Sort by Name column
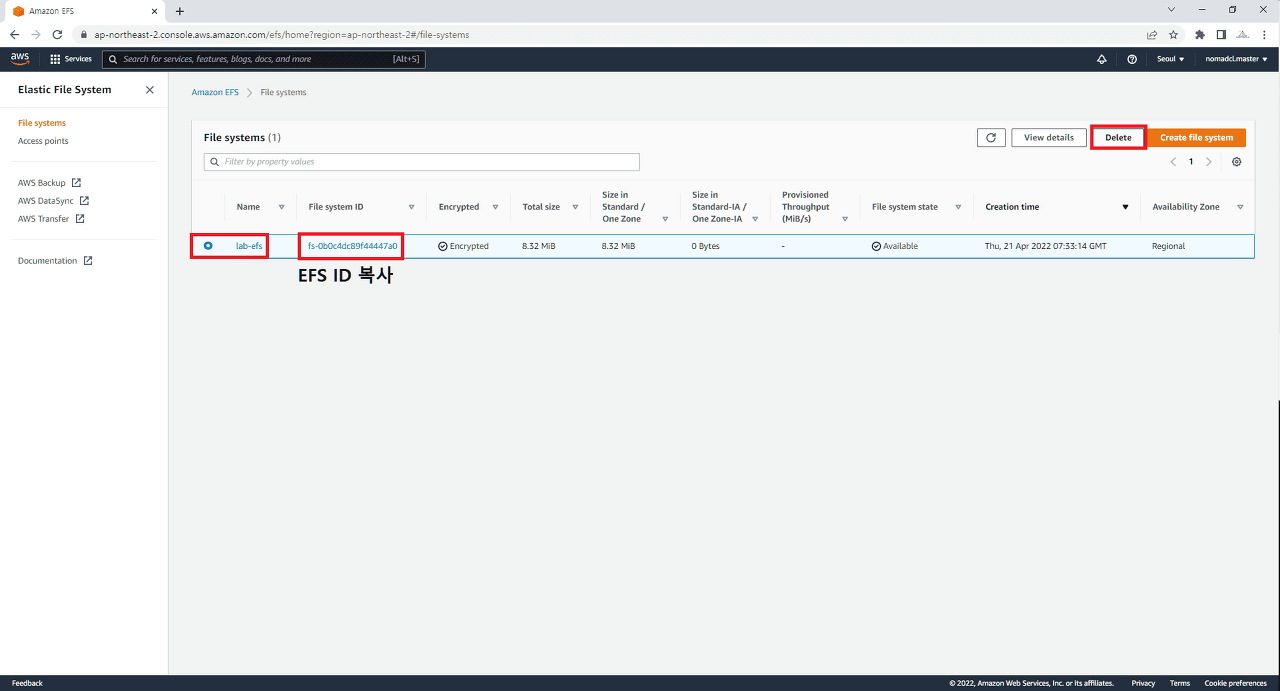 (281, 207)
